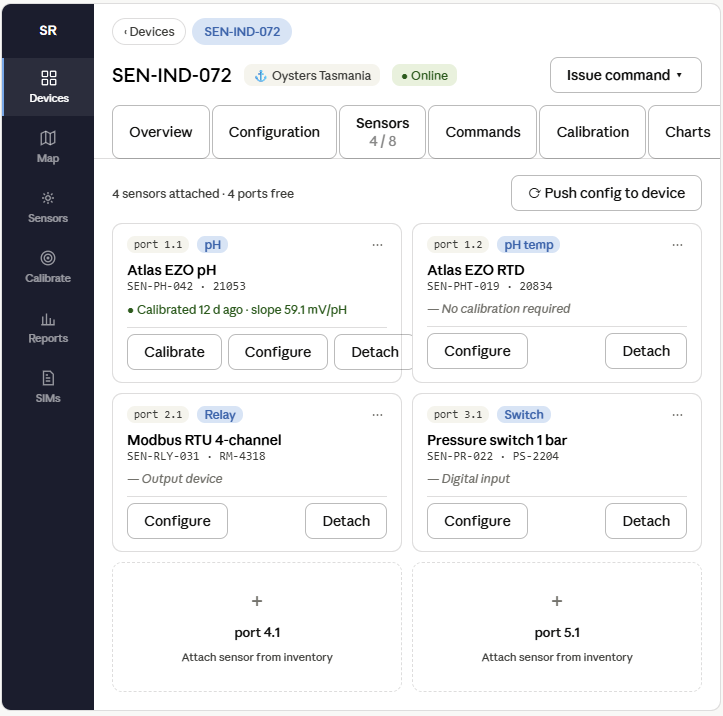The height and width of the screenshot is (716, 723).
Task: Switch to the Configuration tab
Action: (274, 132)
